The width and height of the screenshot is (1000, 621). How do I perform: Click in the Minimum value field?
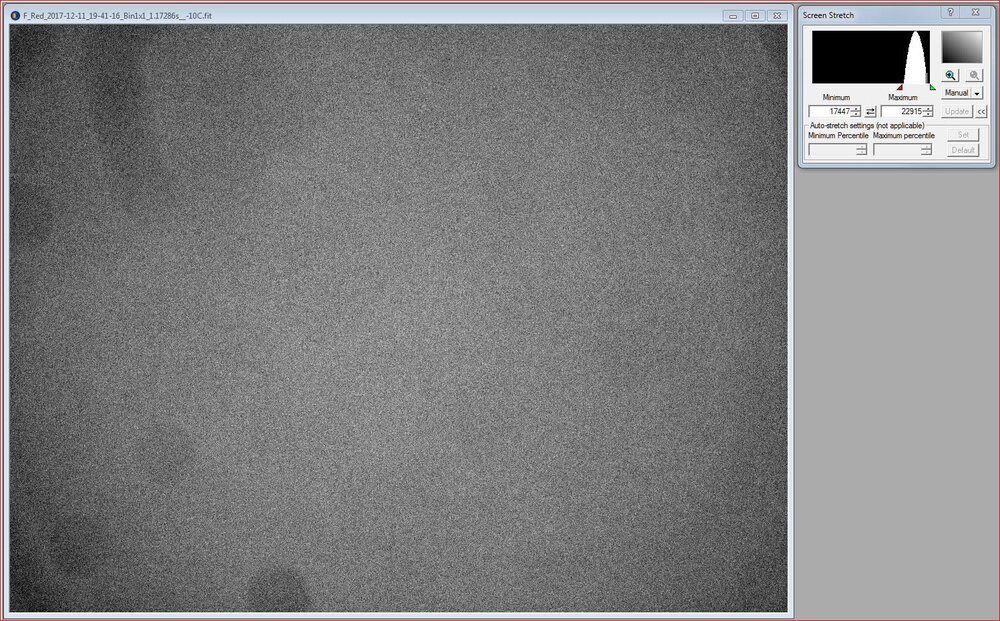tap(829, 111)
